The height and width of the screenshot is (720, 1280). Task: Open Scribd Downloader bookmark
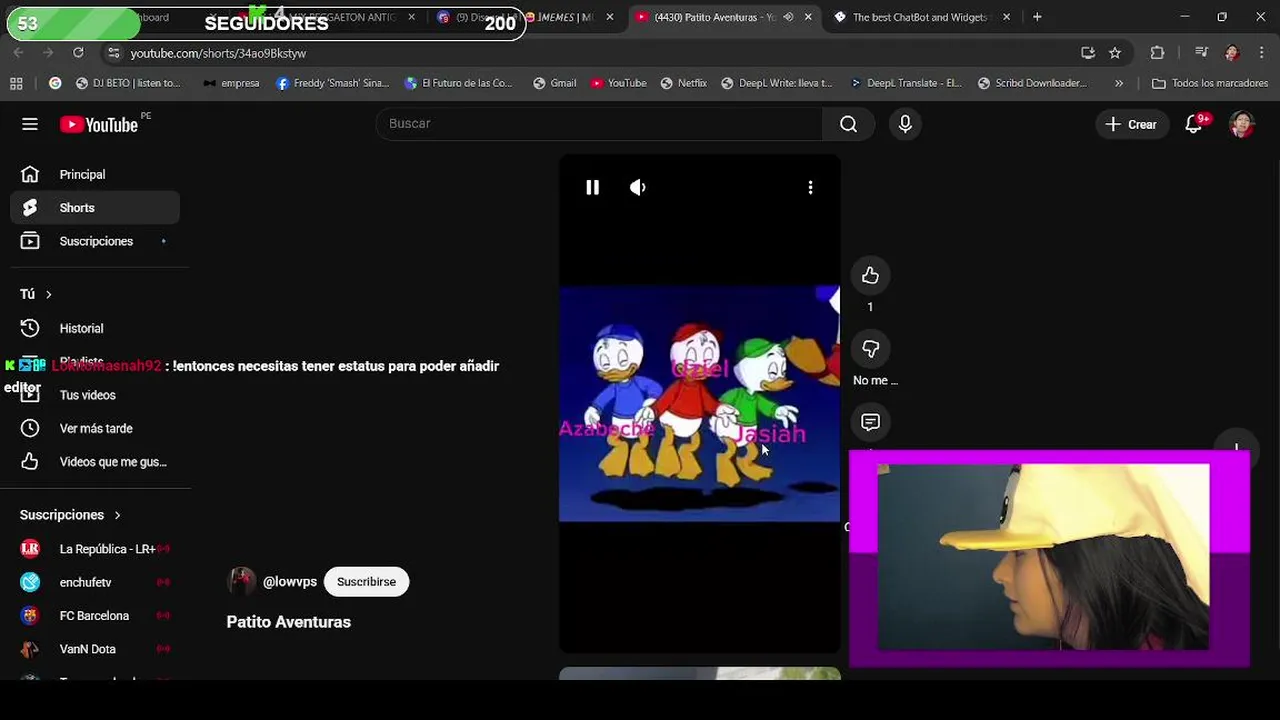pyautogui.click(x=1032, y=83)
